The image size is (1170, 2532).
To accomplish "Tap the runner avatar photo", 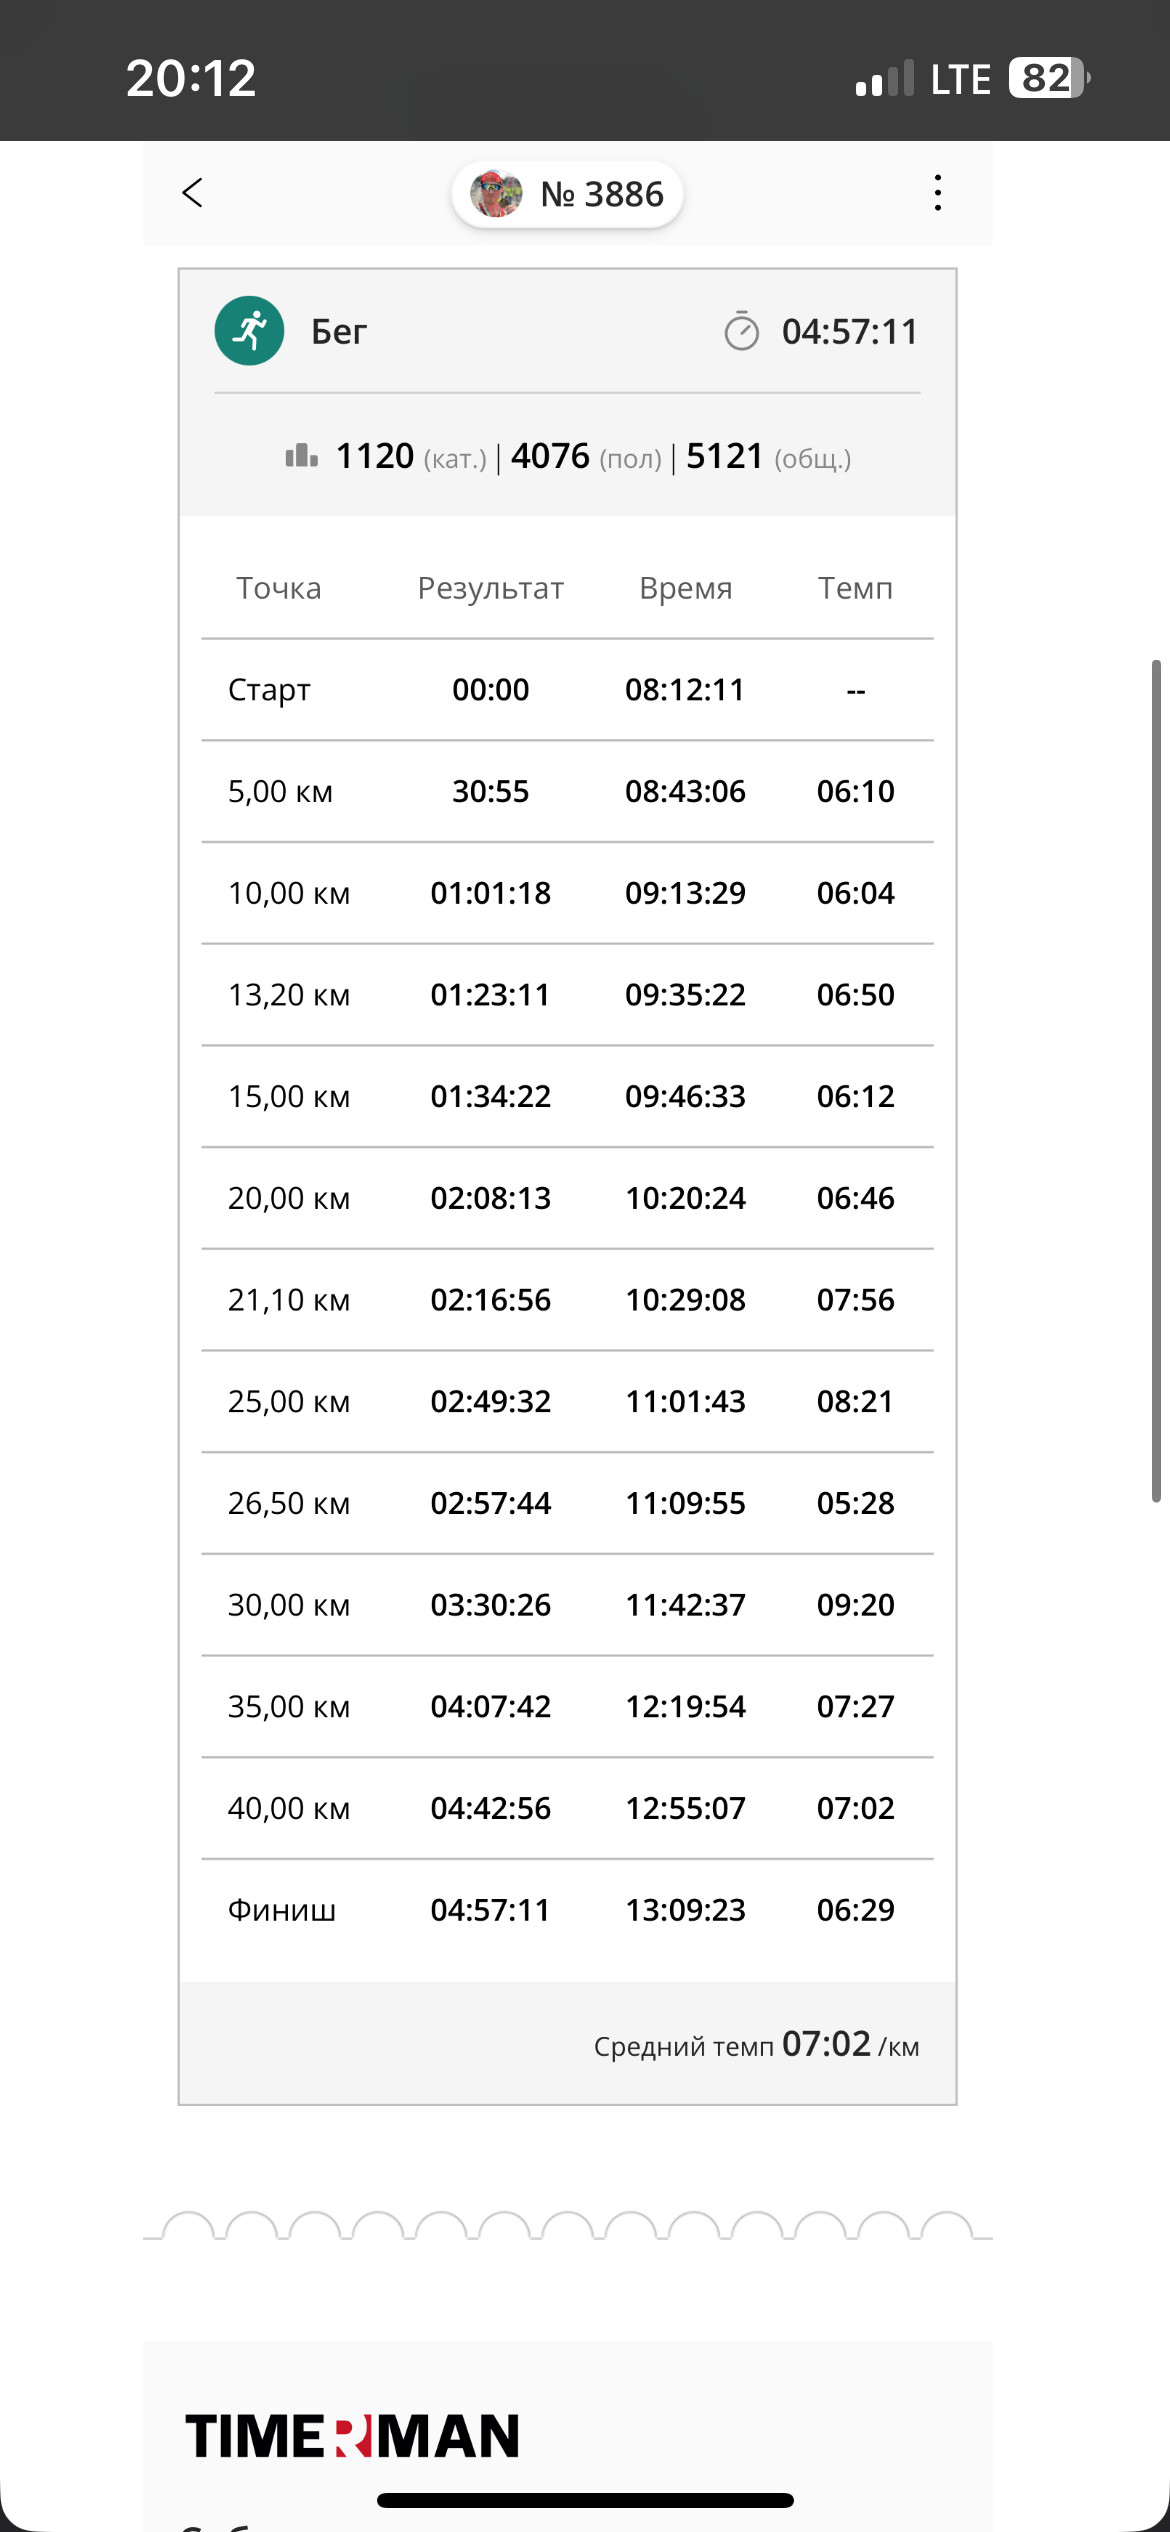I will (497, 194).
